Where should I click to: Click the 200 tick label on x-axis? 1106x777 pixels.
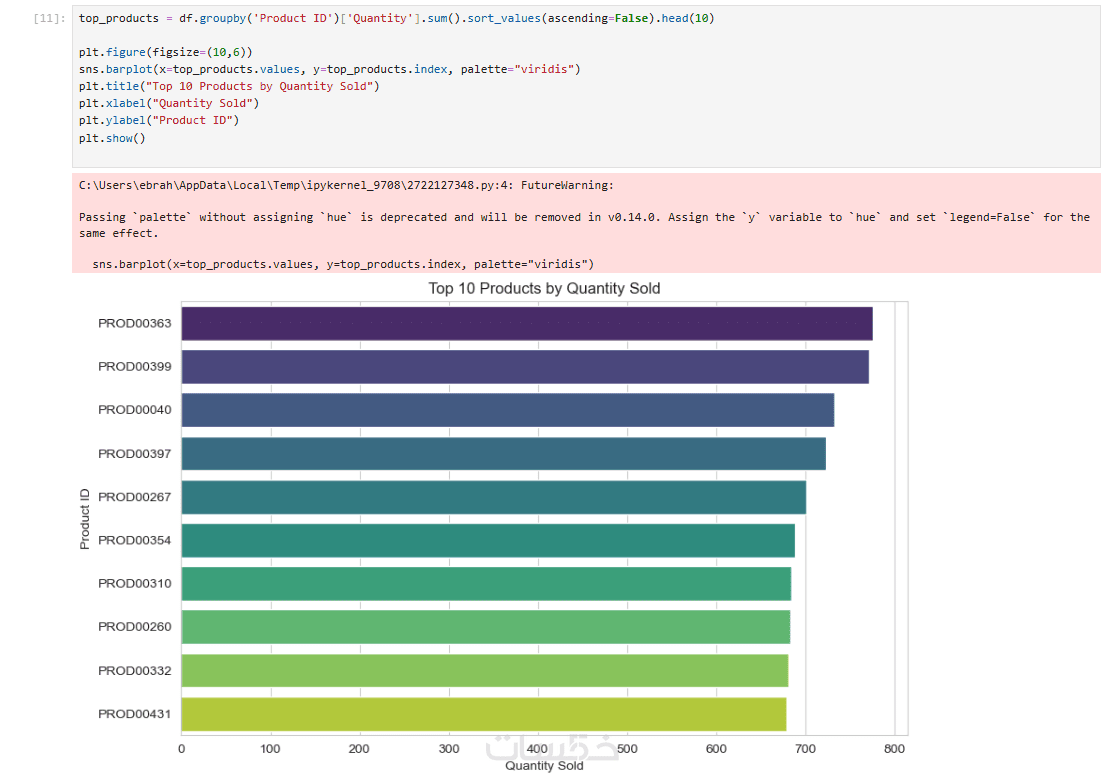pyautogui.click(x=359, y=749)
